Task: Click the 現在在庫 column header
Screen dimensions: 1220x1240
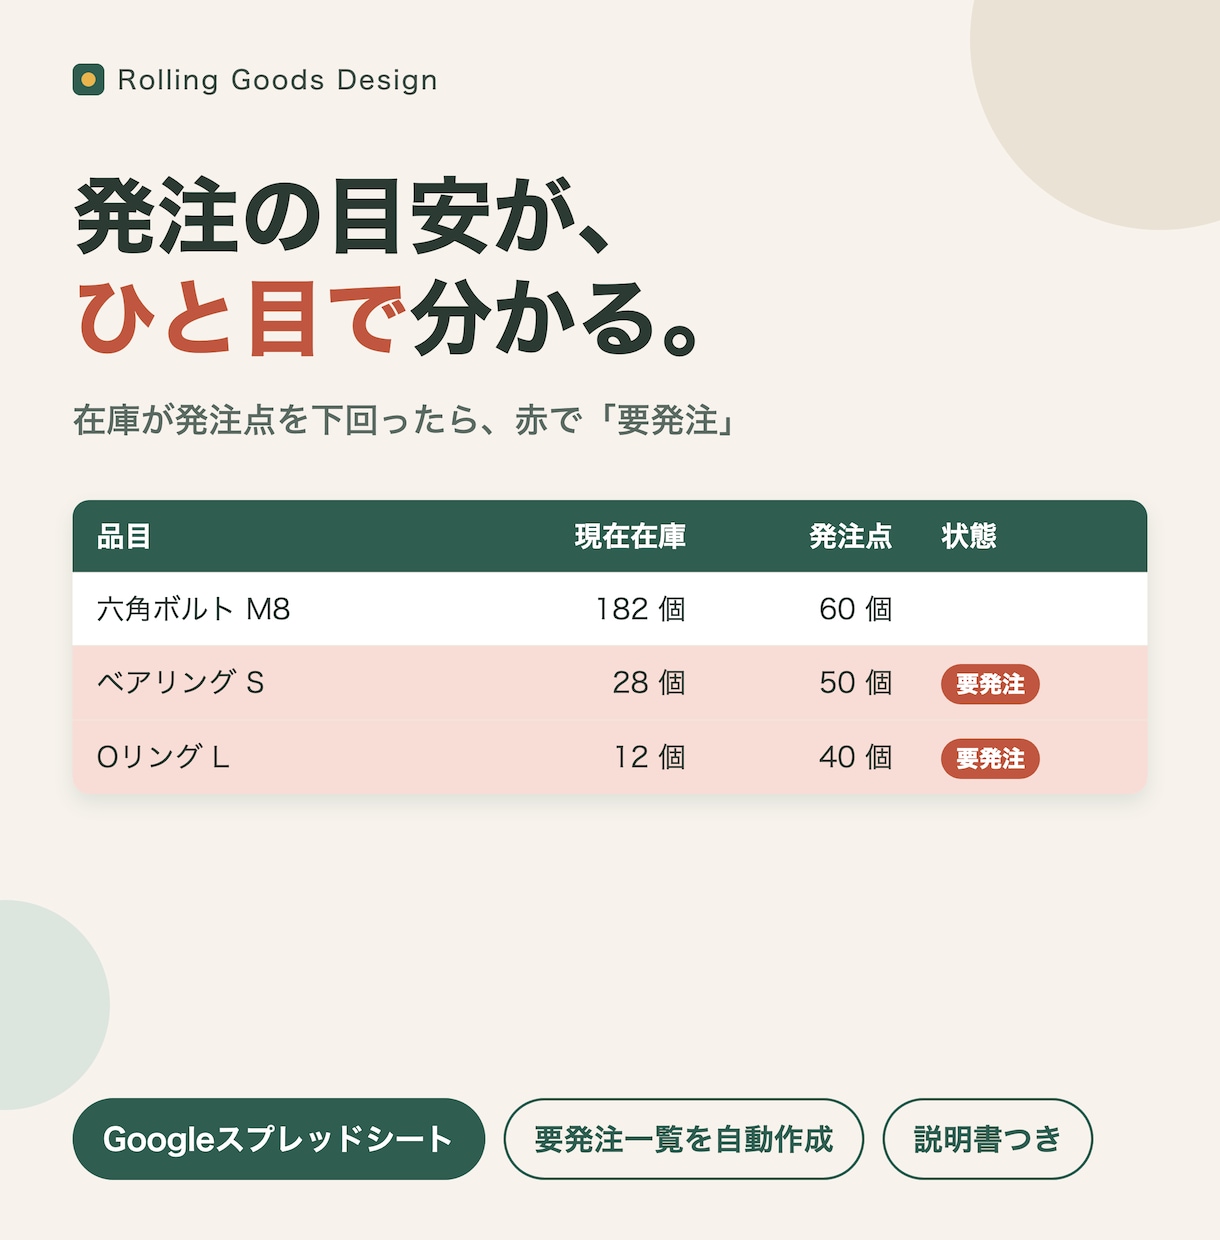Action: click(630, 537)
